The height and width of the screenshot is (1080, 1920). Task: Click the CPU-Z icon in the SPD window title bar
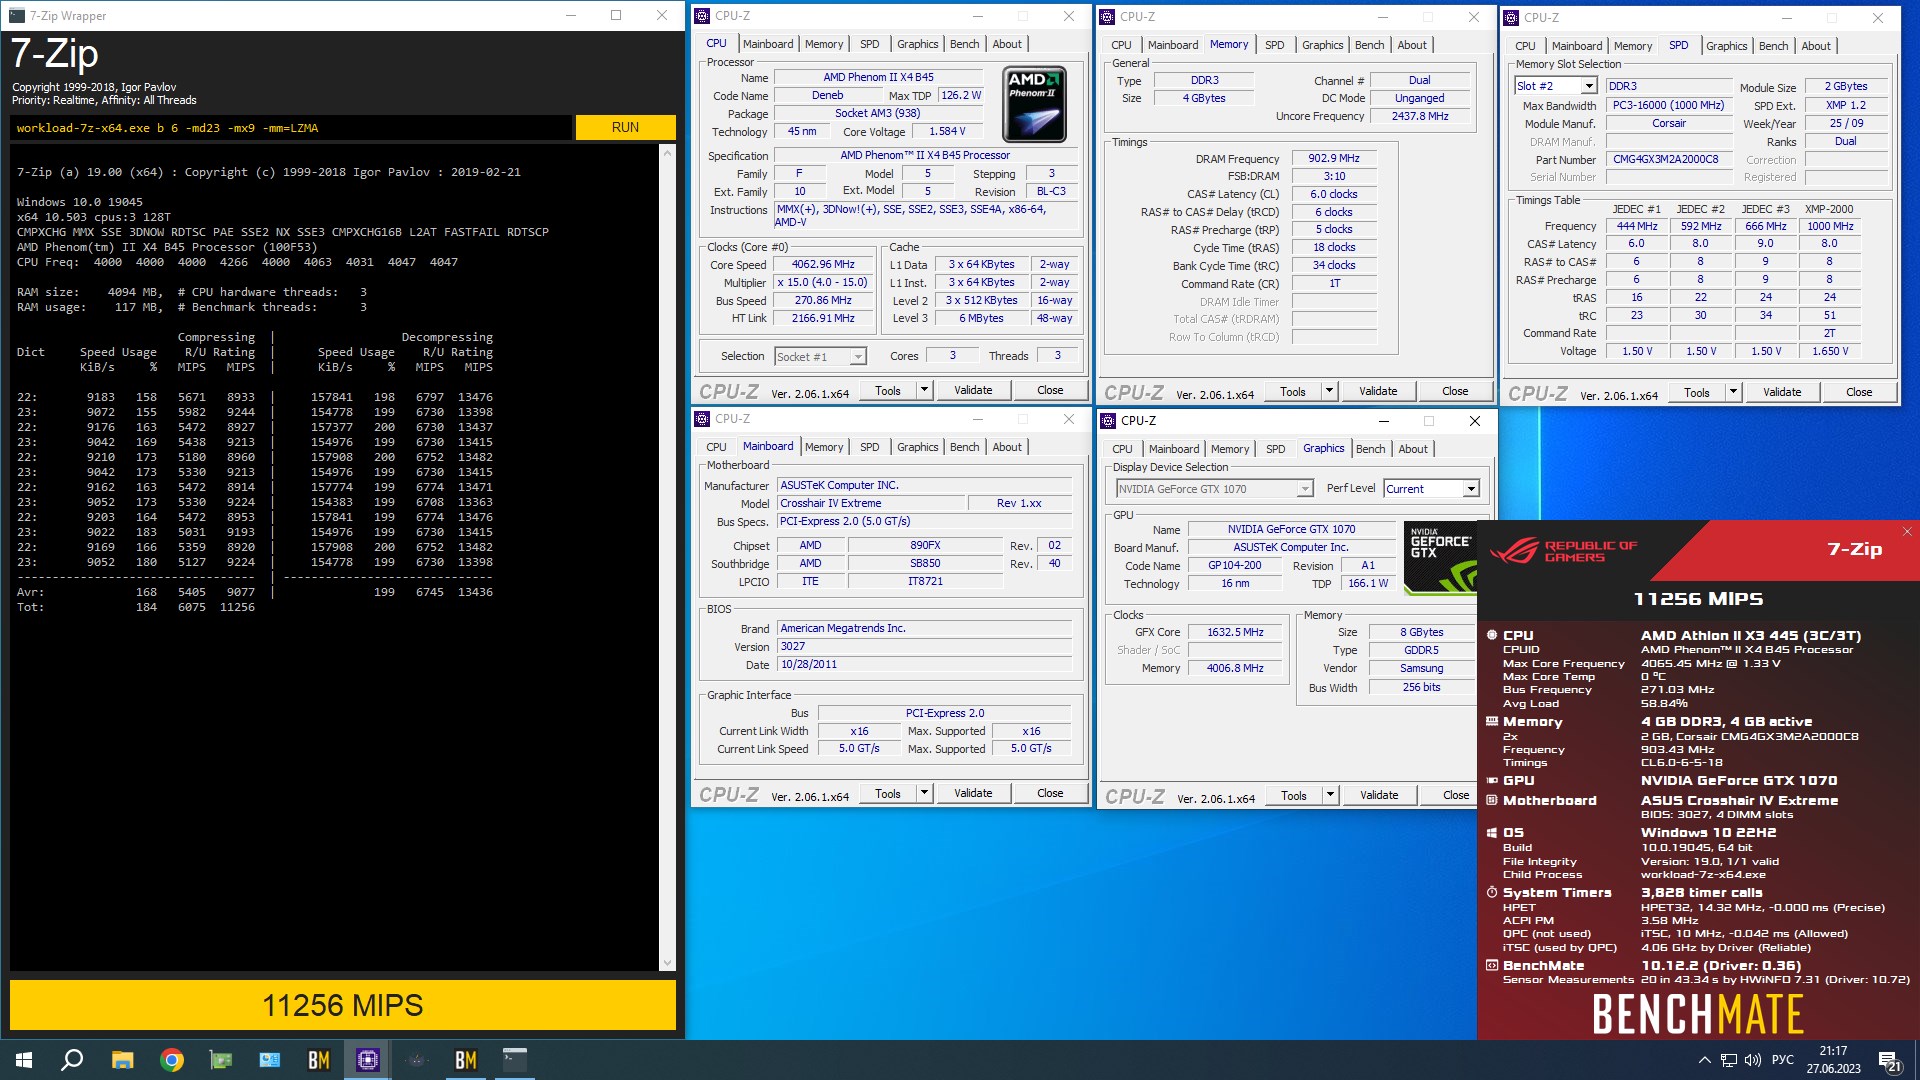click(1511, 18)
